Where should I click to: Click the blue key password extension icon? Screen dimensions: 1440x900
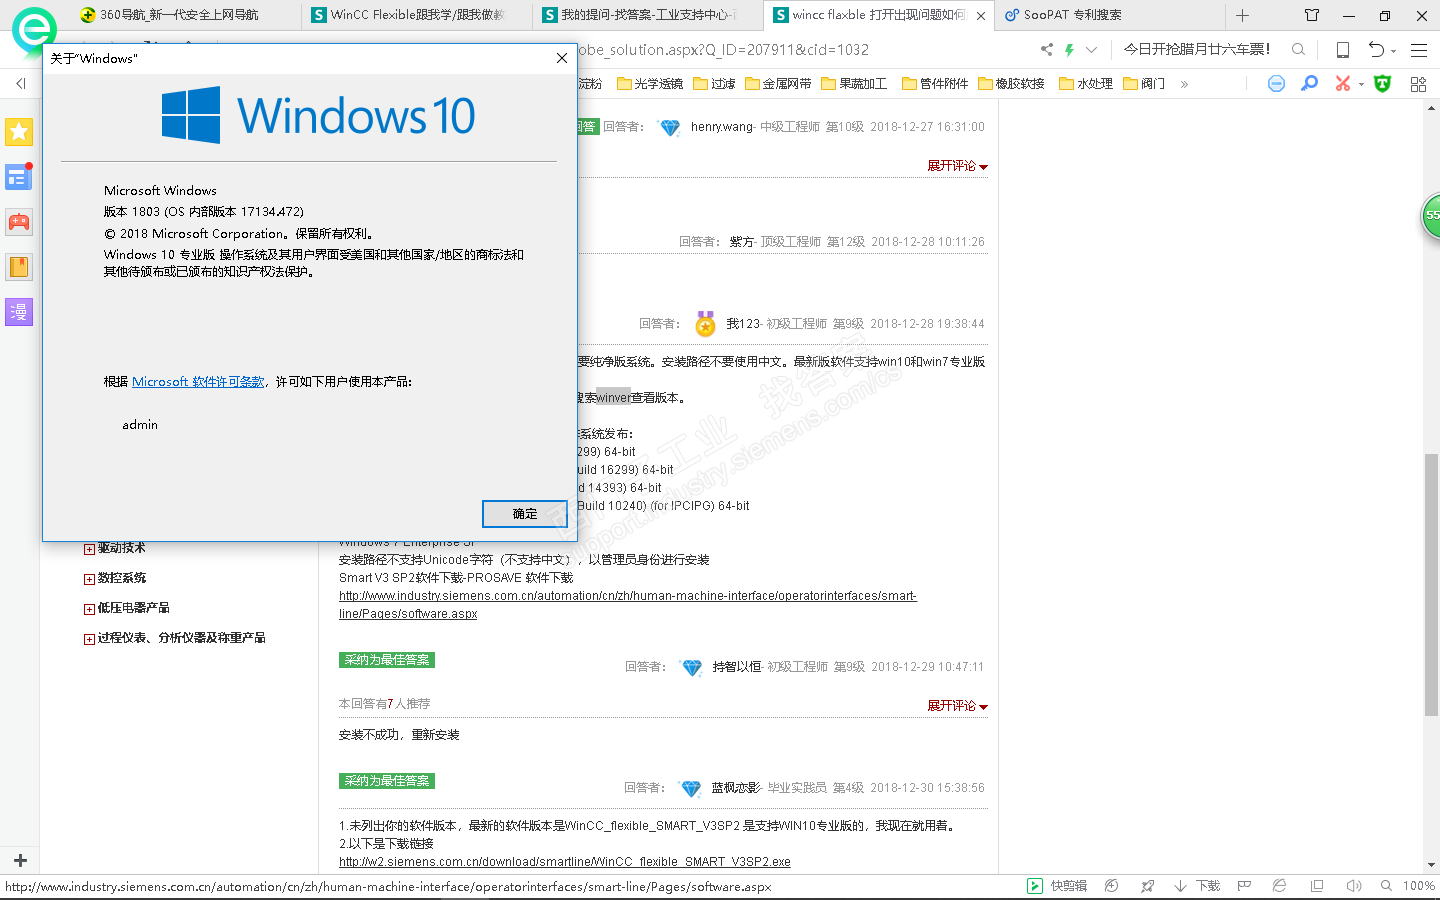click(x=1309, y=84)
